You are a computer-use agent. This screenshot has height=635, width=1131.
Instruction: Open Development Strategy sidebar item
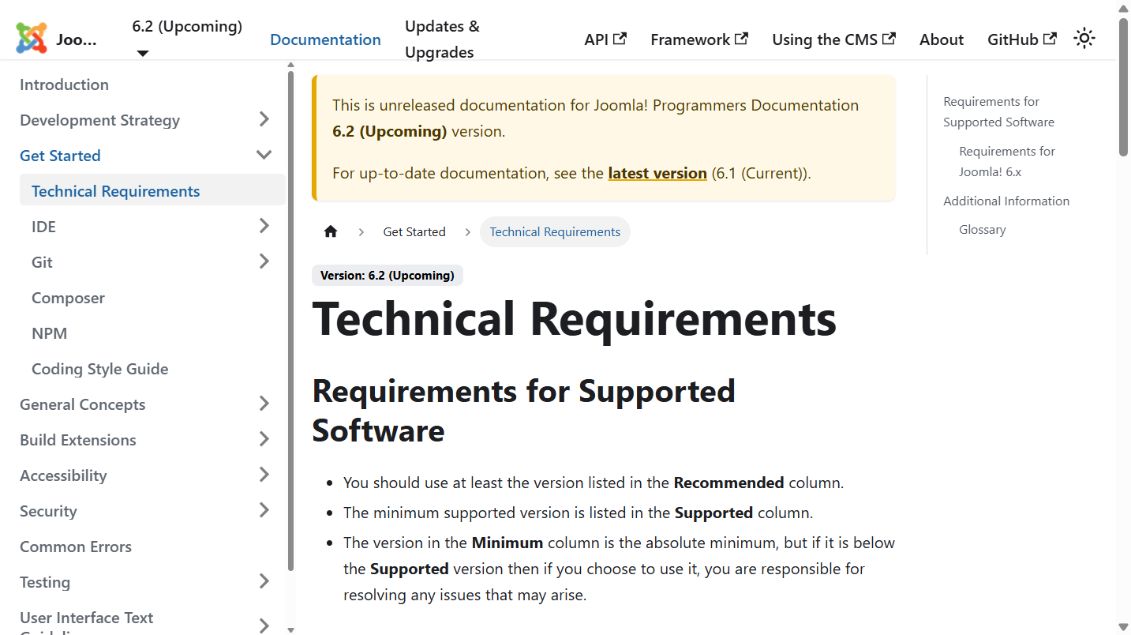point(100,120)
